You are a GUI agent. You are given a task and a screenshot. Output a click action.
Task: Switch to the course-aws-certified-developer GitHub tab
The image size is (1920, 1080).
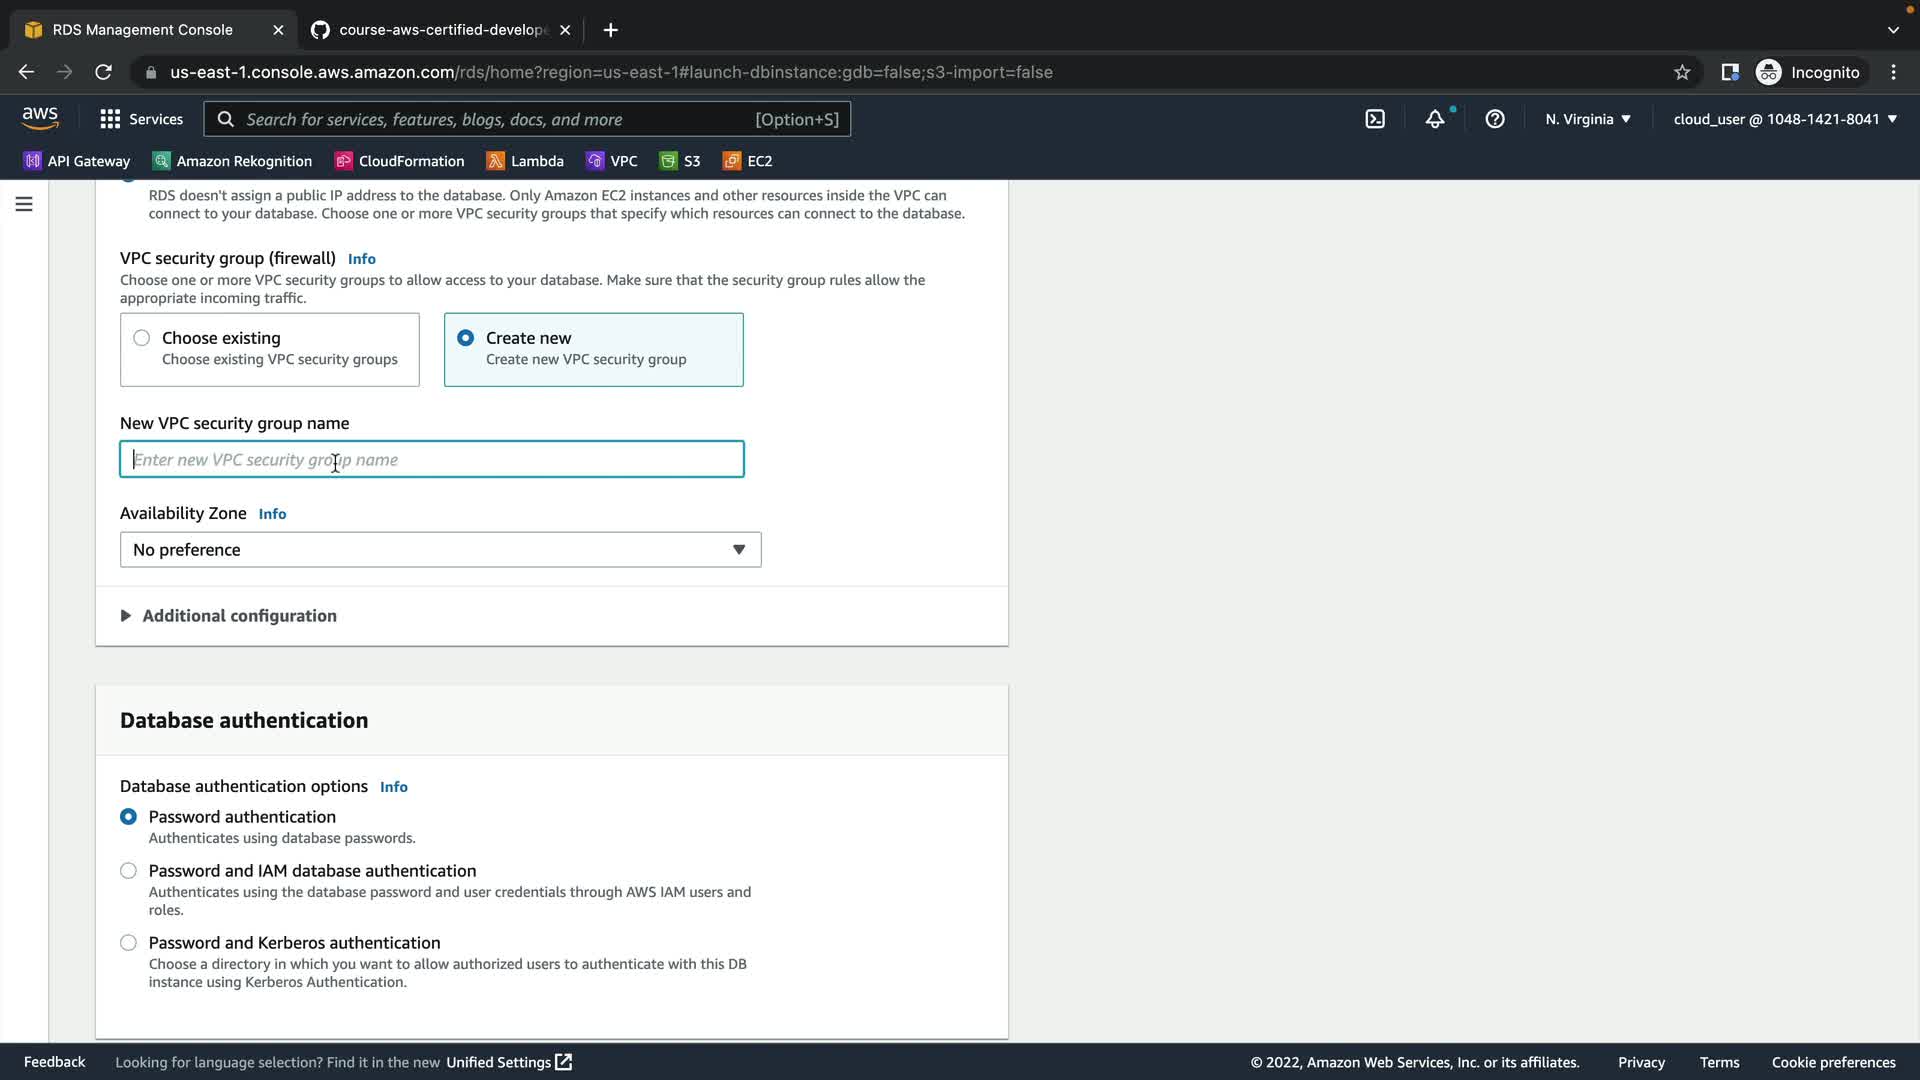pyautogui.click(x=440, y=30)
